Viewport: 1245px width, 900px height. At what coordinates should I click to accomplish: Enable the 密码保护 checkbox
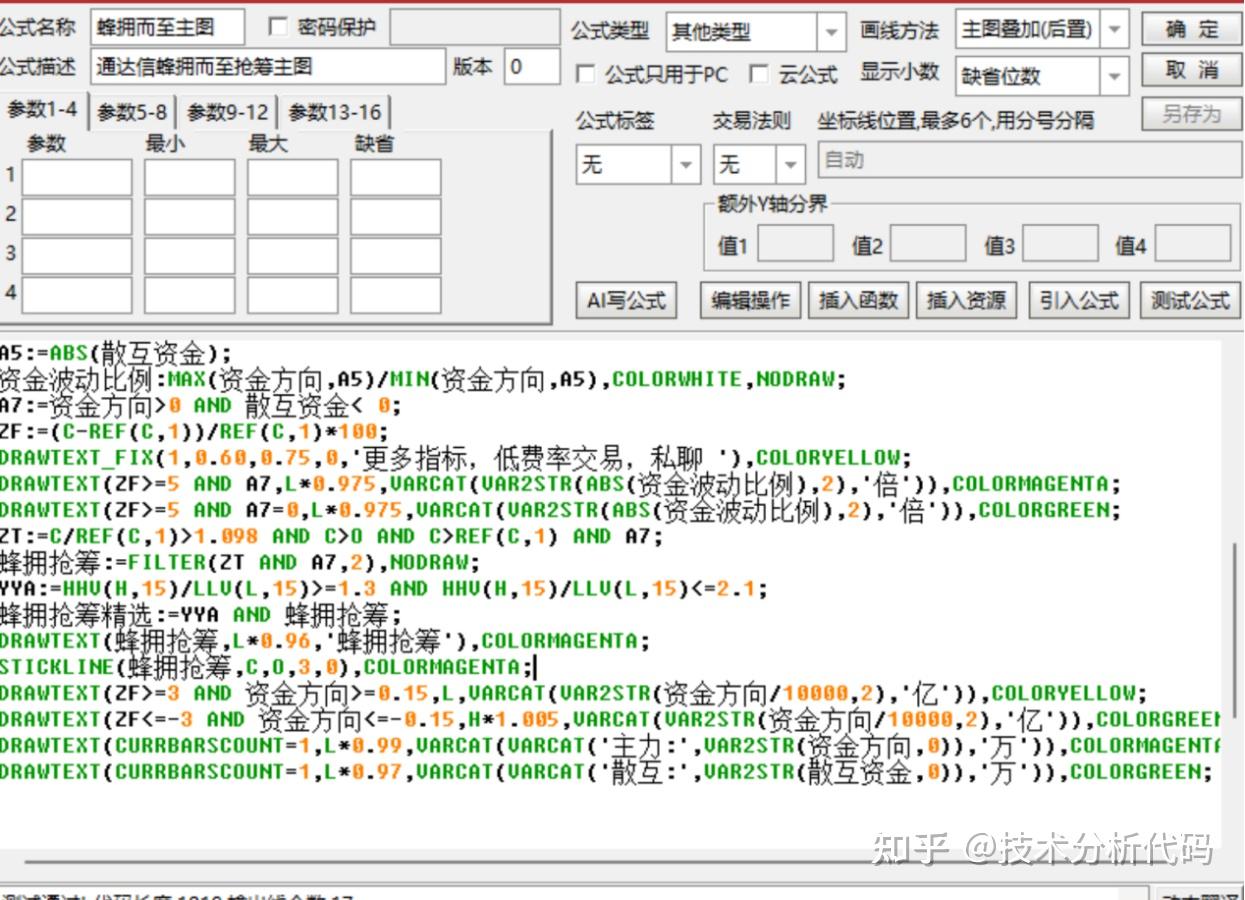tap(278, 27)
